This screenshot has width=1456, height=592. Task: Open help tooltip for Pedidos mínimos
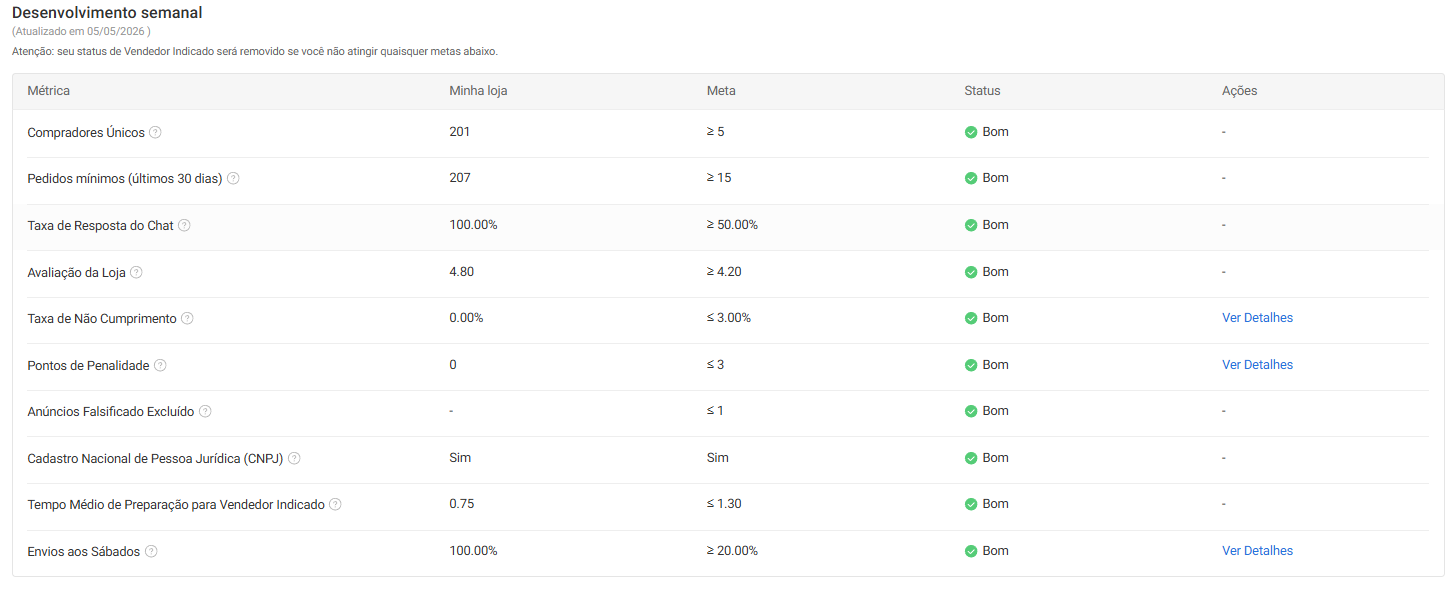click(x=233, y=178)
